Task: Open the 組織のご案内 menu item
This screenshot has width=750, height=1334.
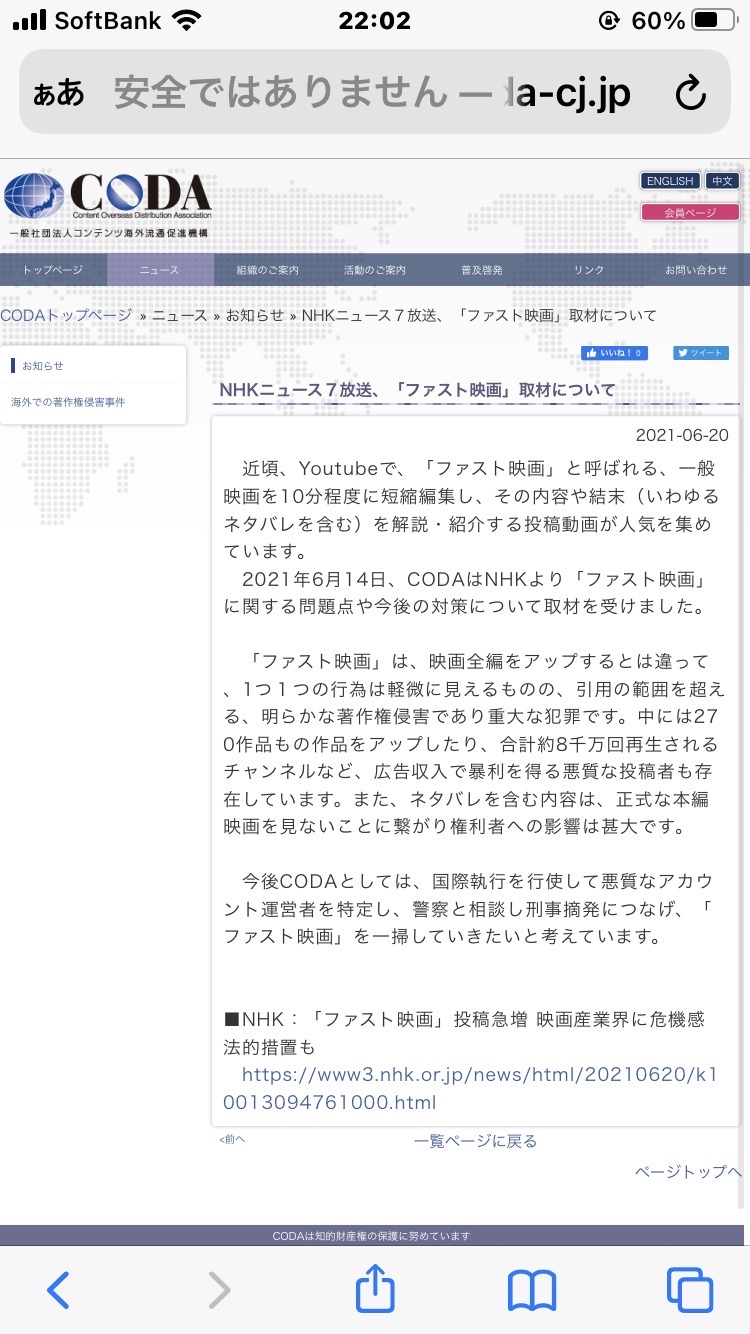Action: point(268,270)
